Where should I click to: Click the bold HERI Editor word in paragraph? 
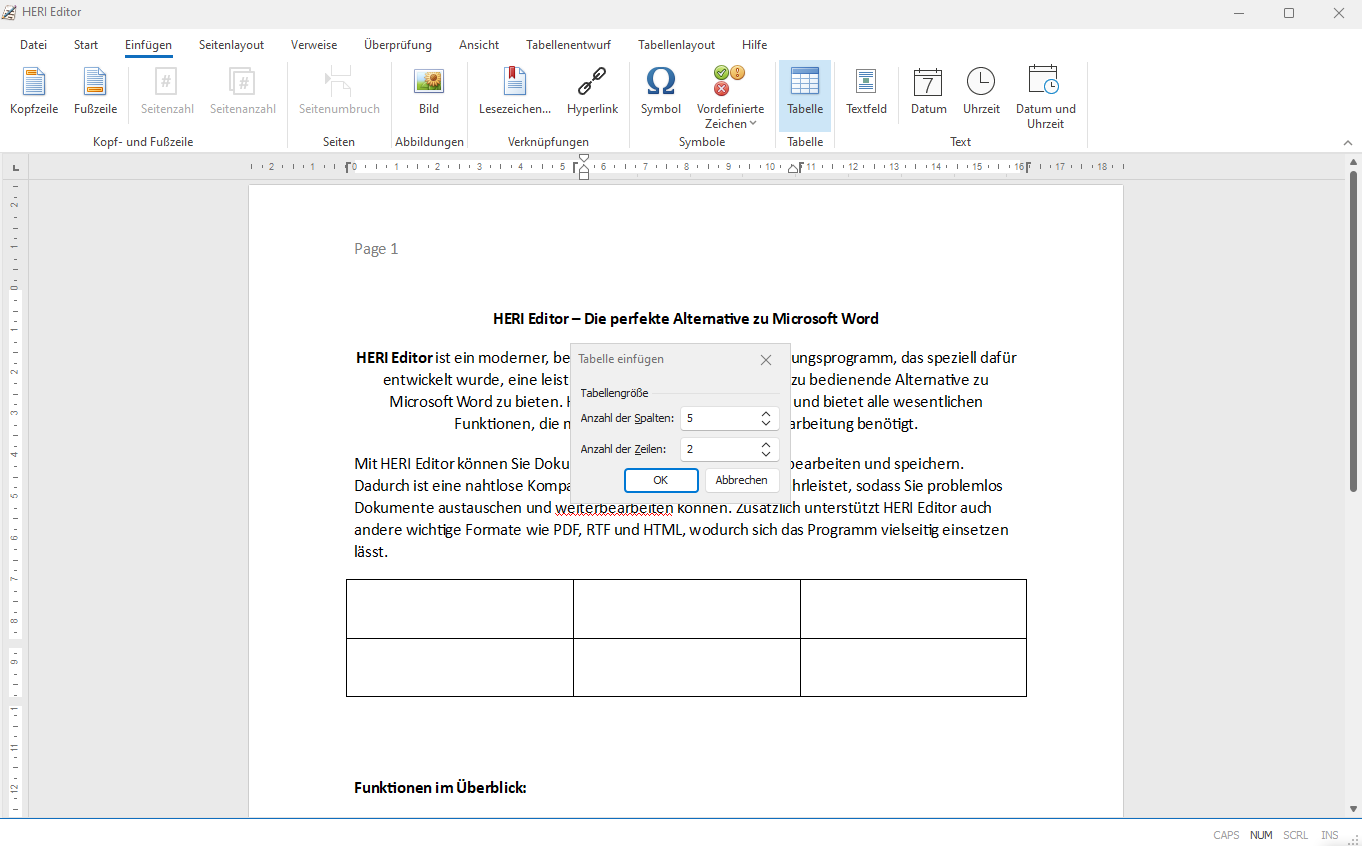(394, 357)
